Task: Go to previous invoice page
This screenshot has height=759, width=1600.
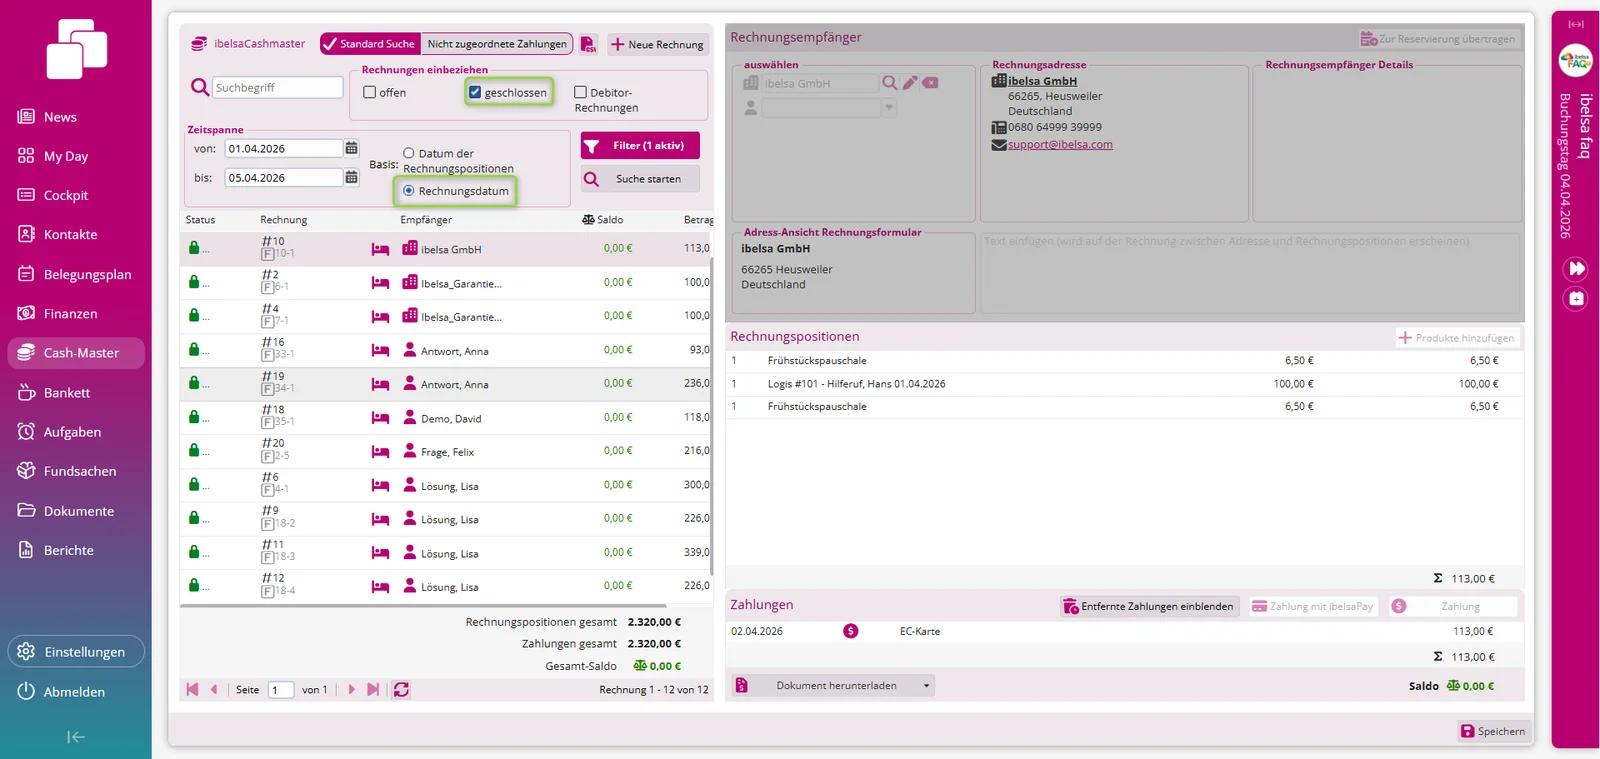Action: pyautogui.click(x=213, y=689)
